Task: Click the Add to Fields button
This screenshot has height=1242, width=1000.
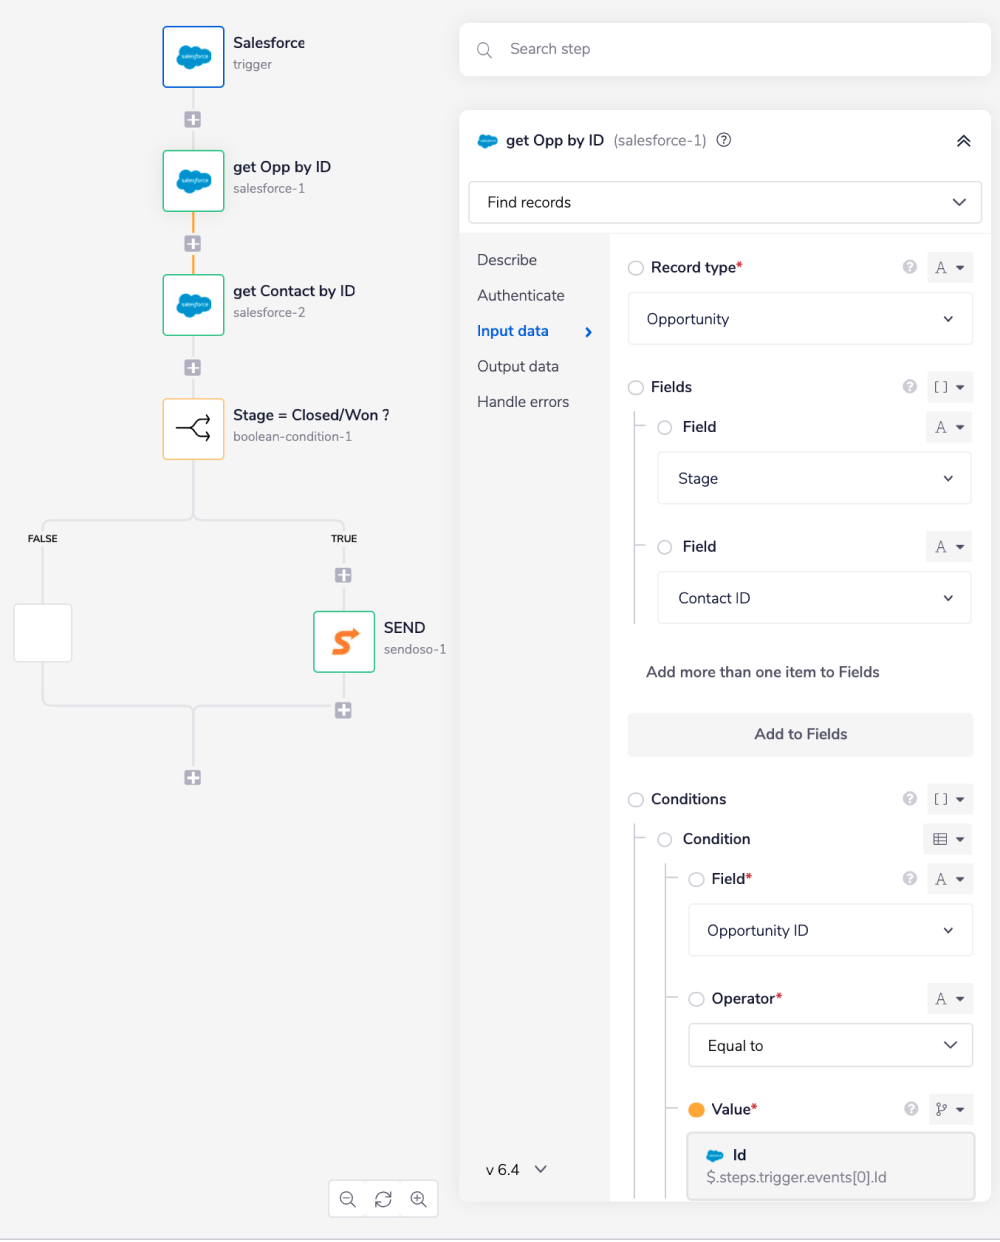Action: click(800, 735)
